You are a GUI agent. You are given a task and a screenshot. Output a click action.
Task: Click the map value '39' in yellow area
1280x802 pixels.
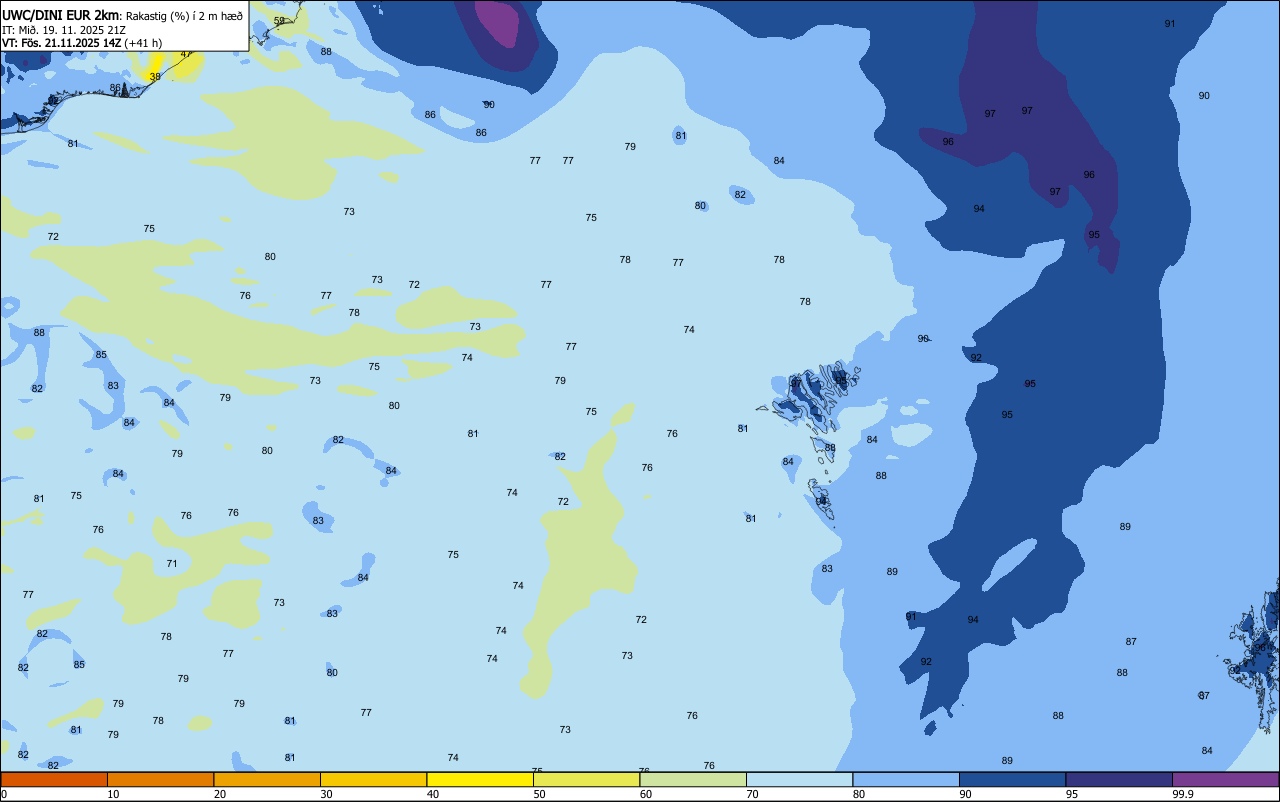coord(154,77)
